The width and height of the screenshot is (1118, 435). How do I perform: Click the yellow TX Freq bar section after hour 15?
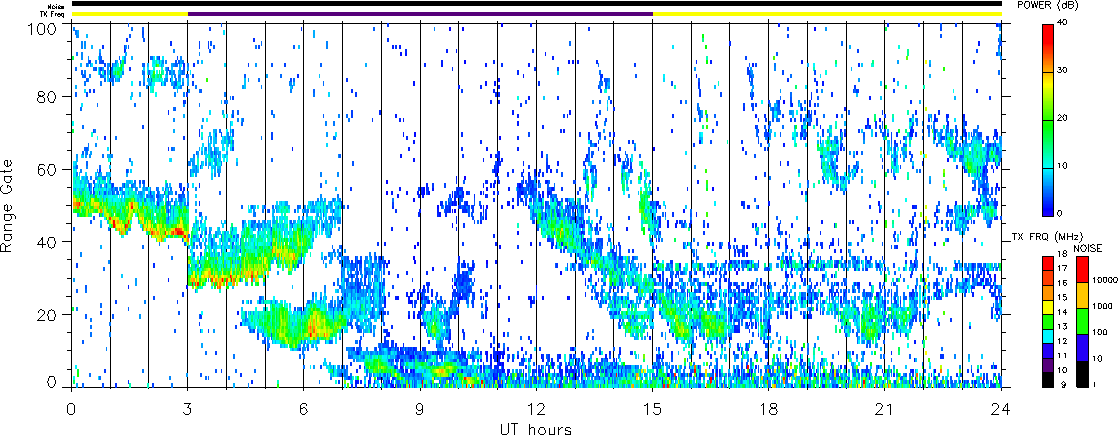(x=827, y=14)
